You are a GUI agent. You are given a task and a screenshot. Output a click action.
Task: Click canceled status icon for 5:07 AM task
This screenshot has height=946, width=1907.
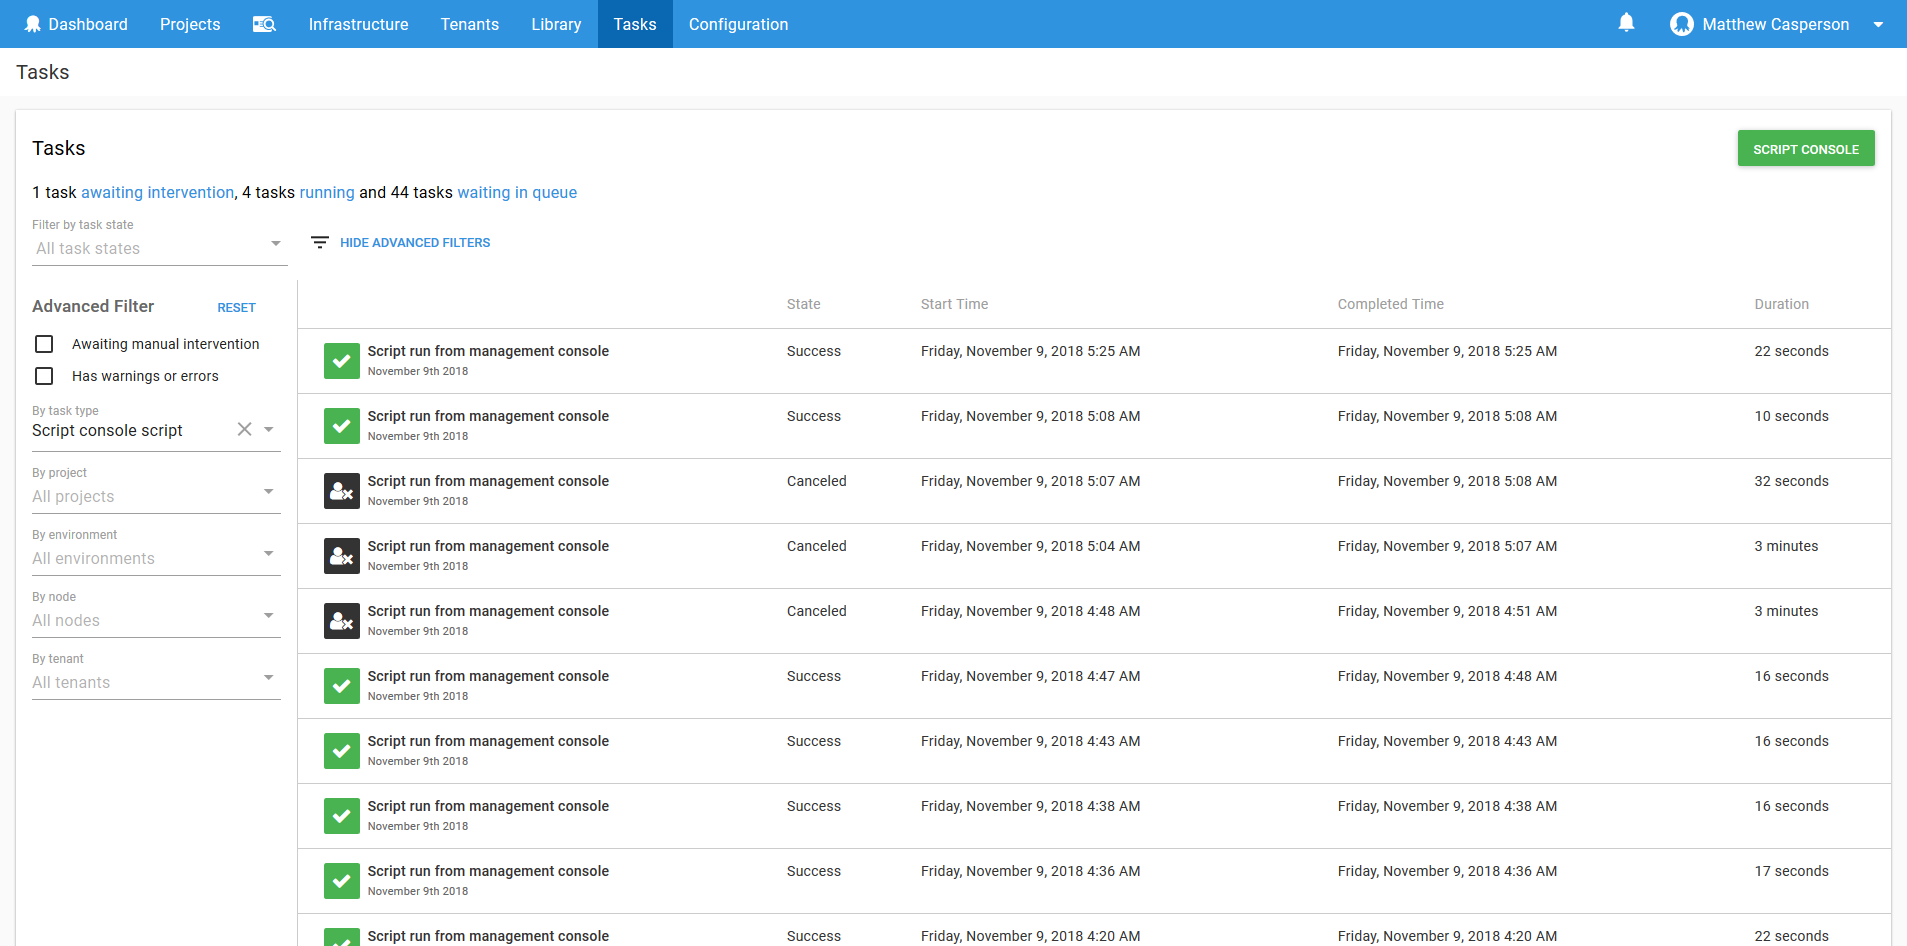click(x=342, y=491)
